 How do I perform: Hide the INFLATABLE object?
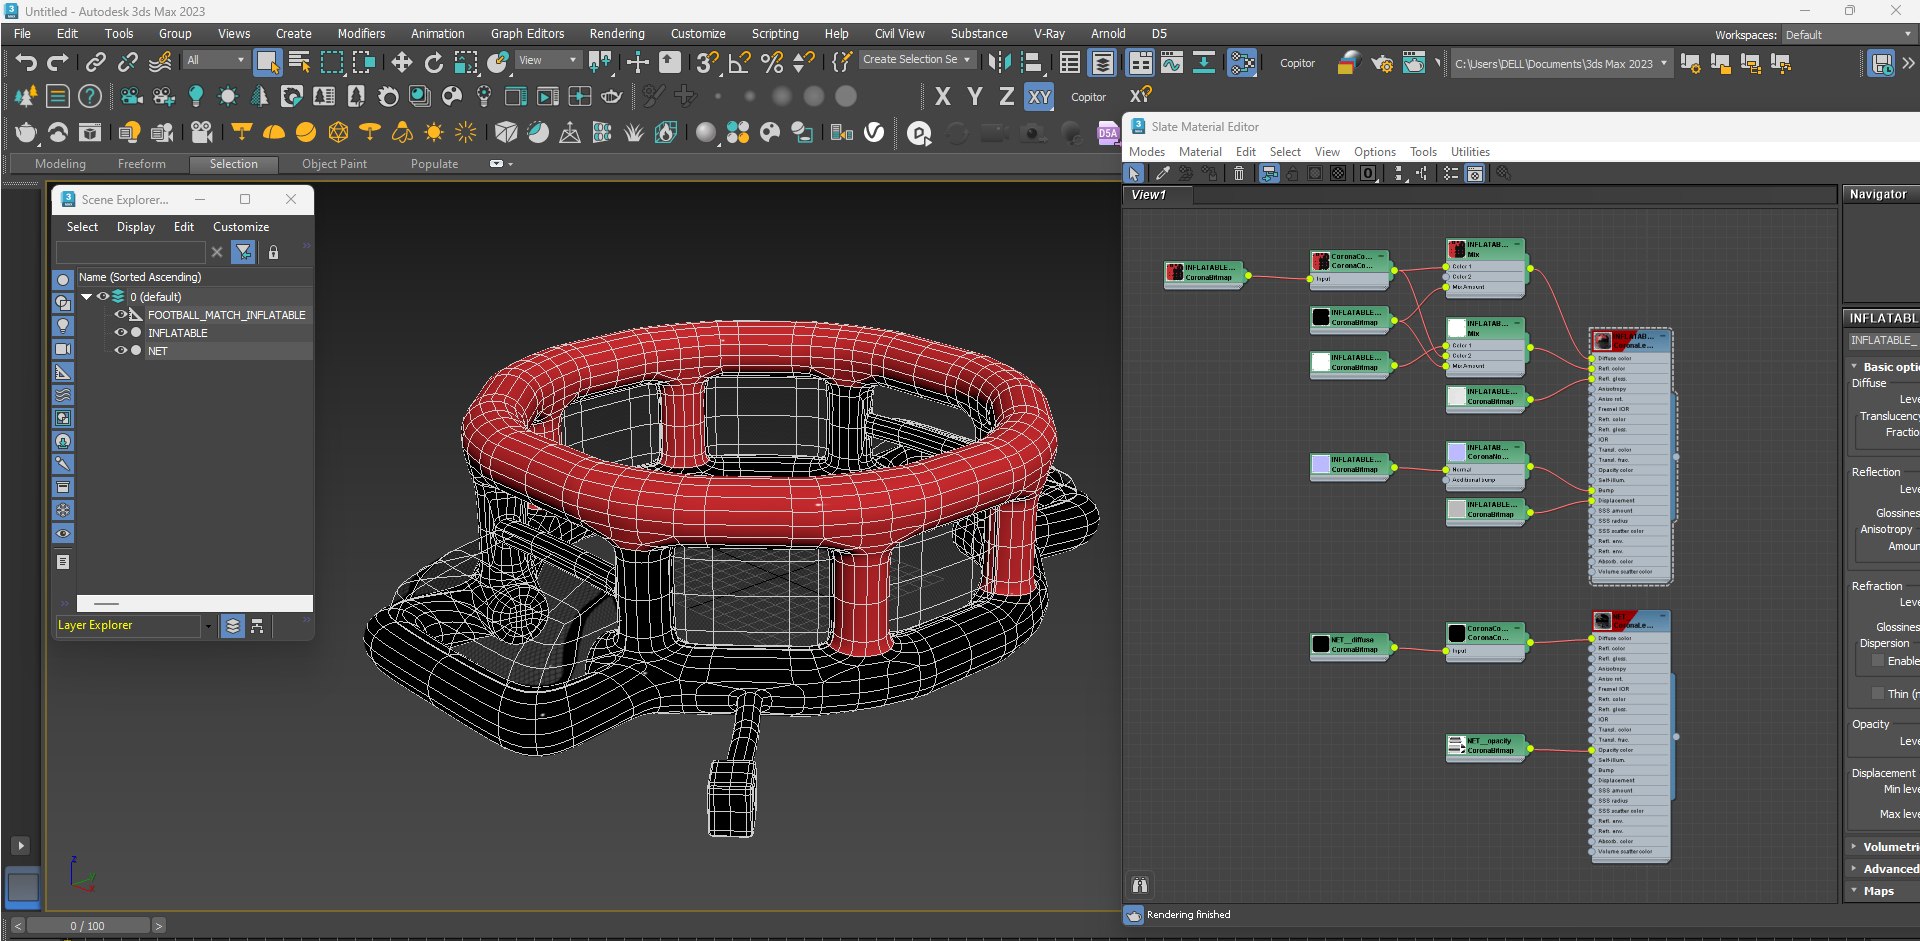121,333
